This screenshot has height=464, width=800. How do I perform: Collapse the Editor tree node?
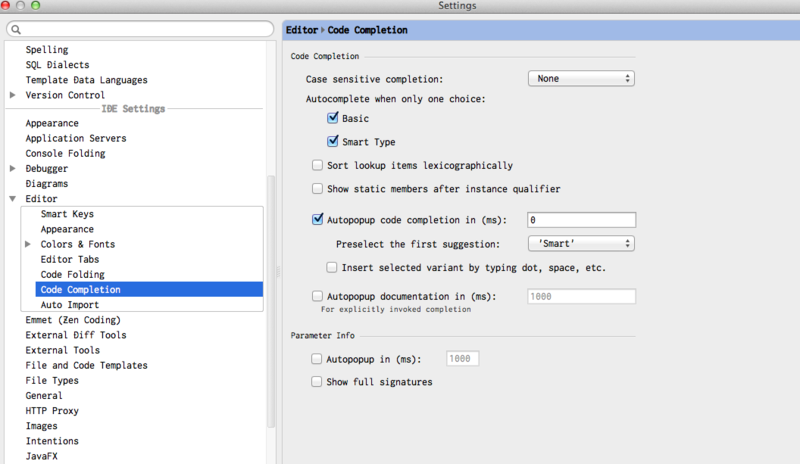pos(13,199)
